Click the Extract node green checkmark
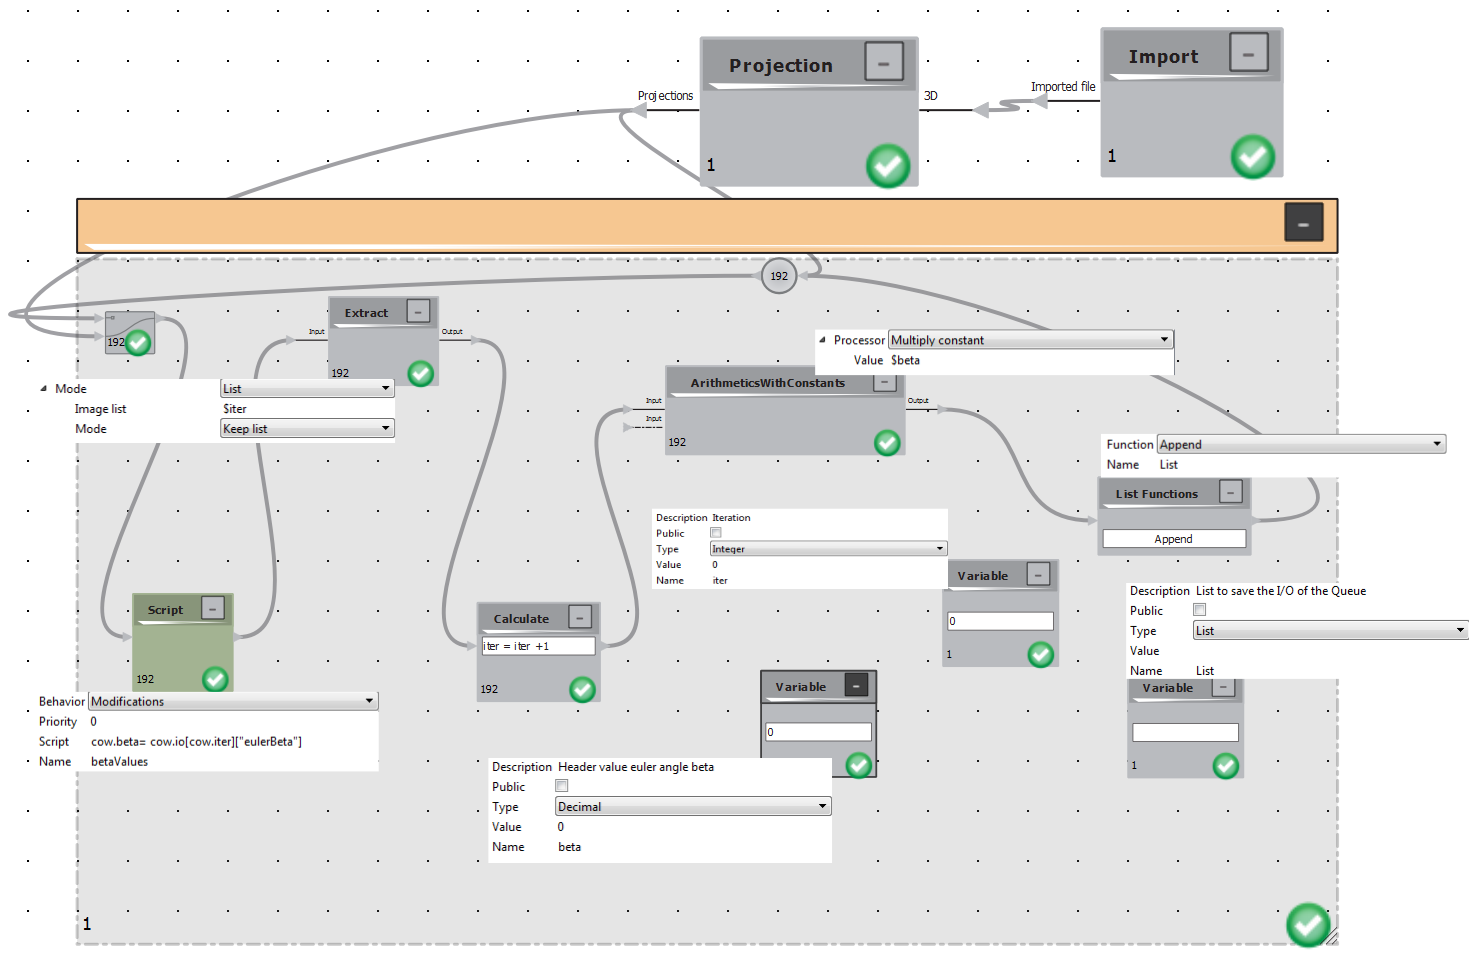The height and width of the screenshot is (959, 1469). (421, 373)
